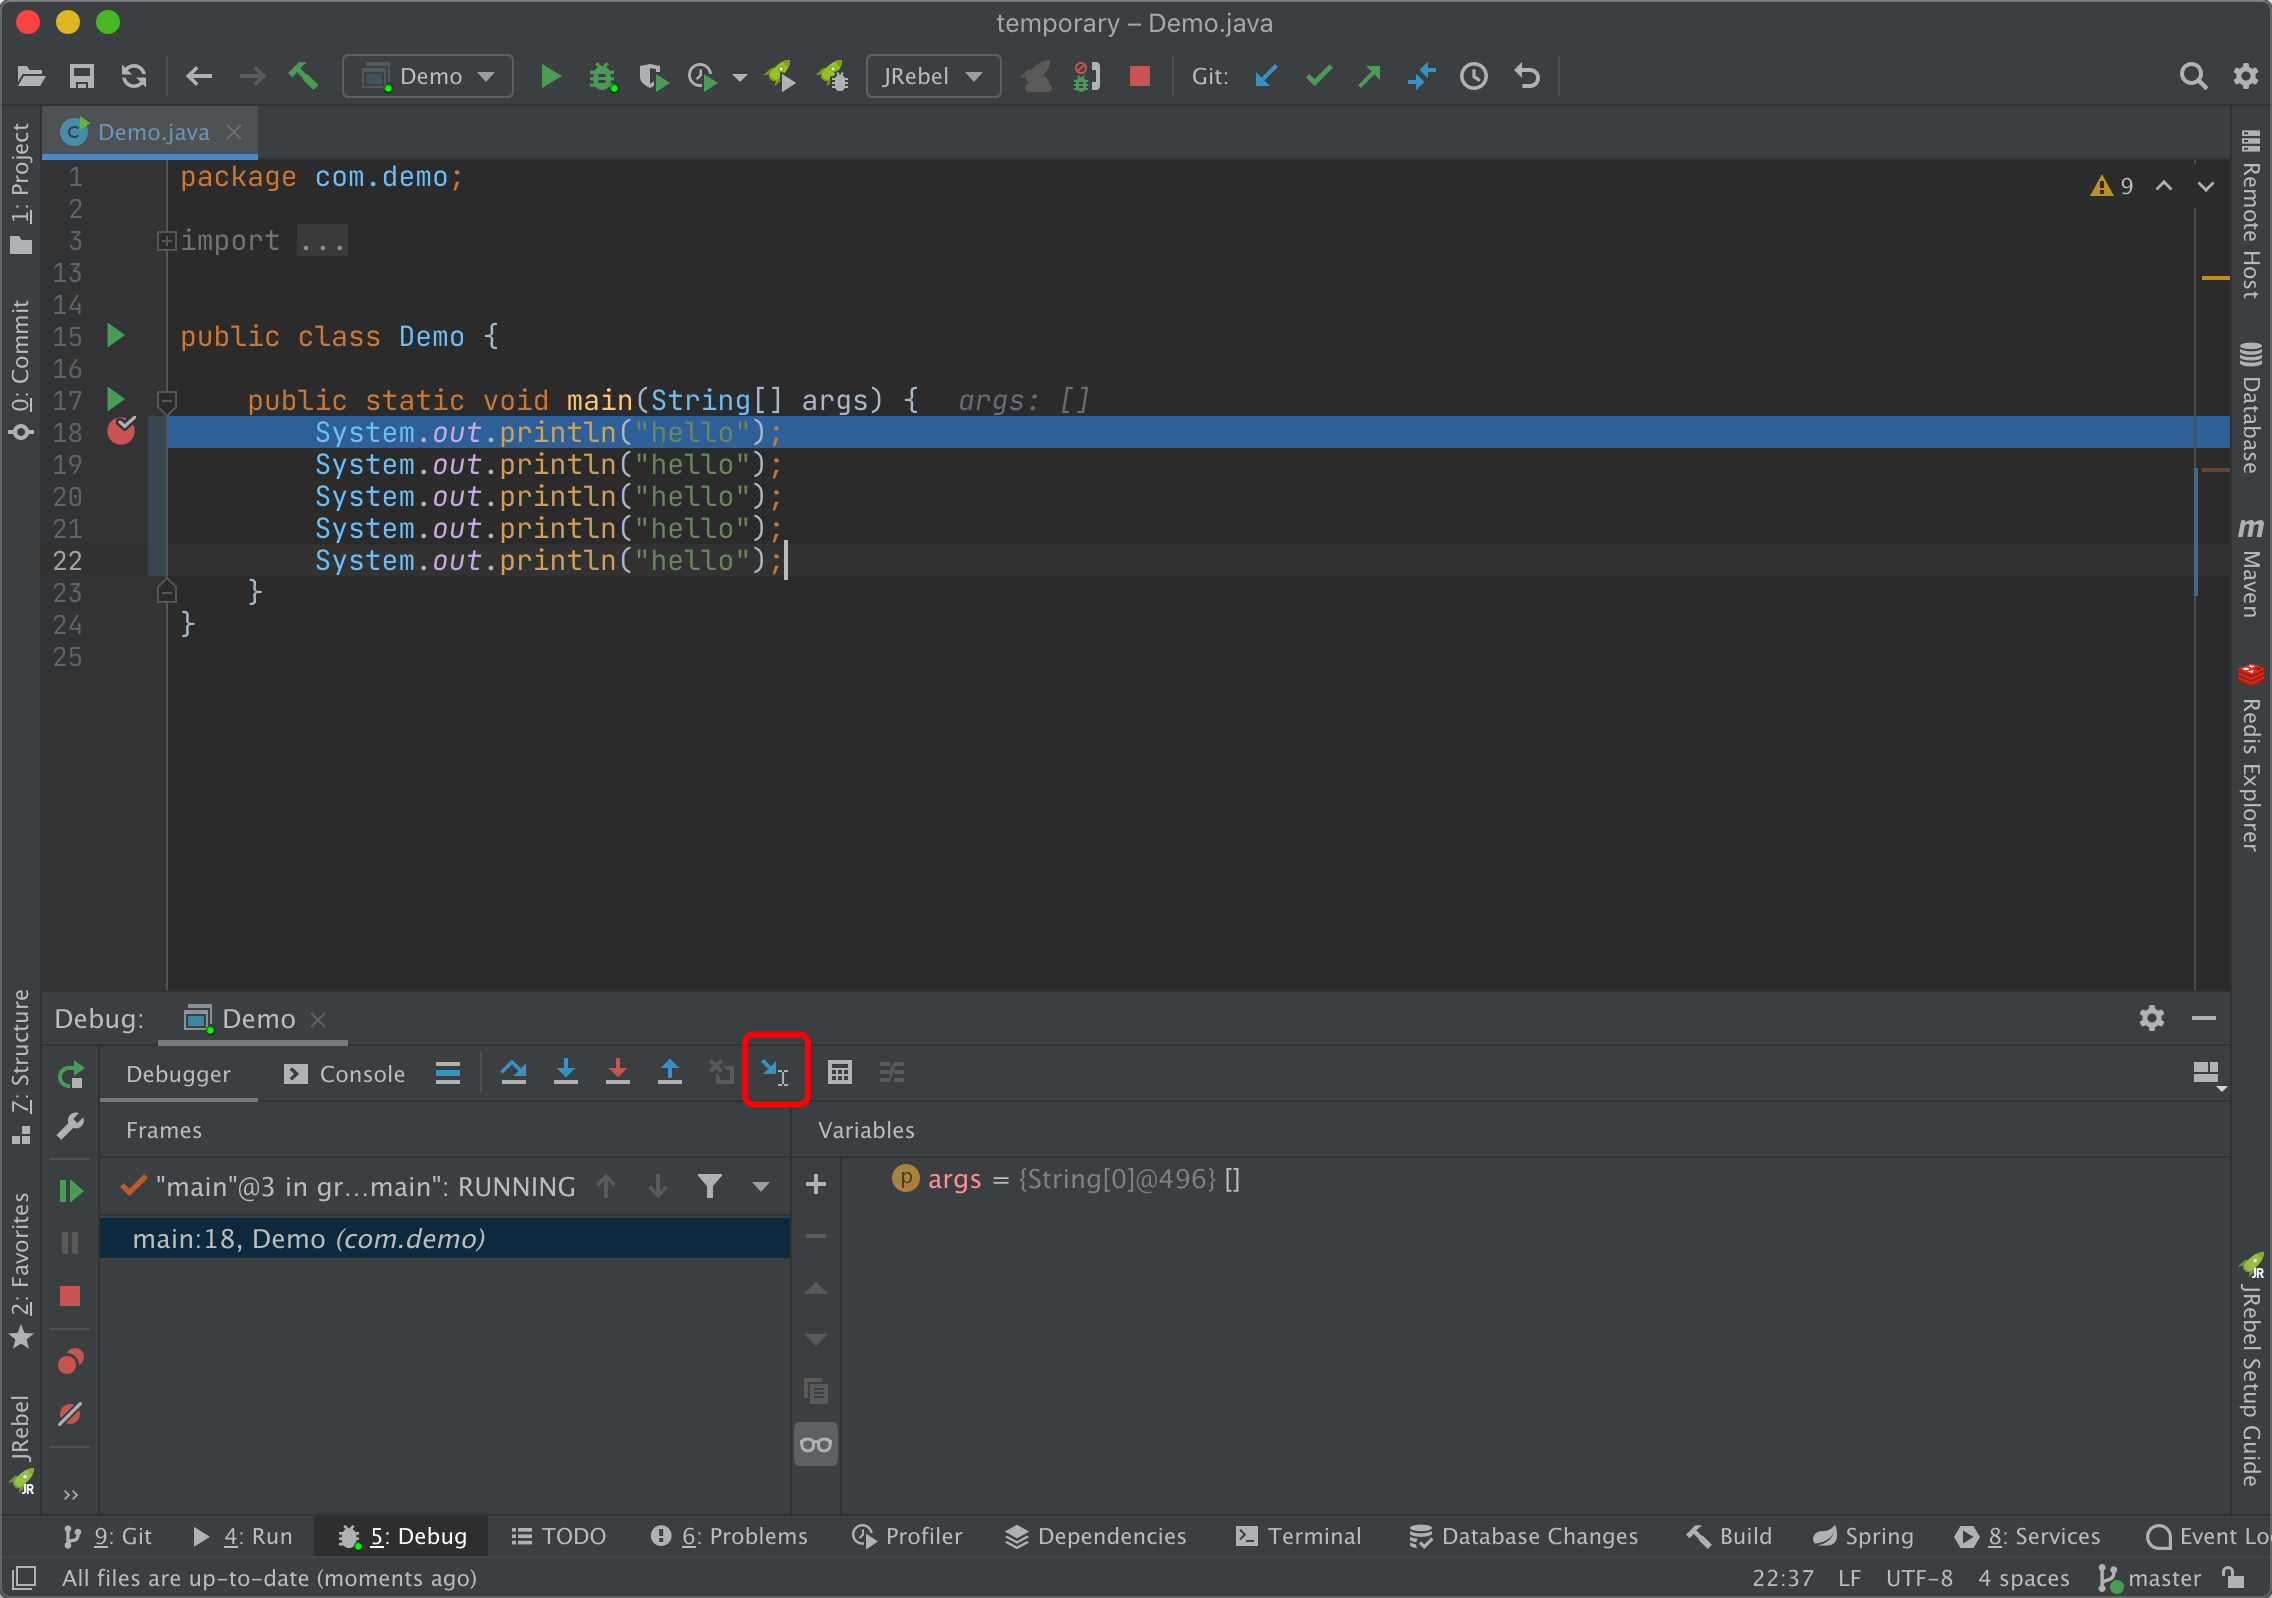Image resolution: width=2272 pixels, height=1598 pixels.
Task: Click Run to Cursor icon
Action: pyautogui.click(x=775, y=1072)
